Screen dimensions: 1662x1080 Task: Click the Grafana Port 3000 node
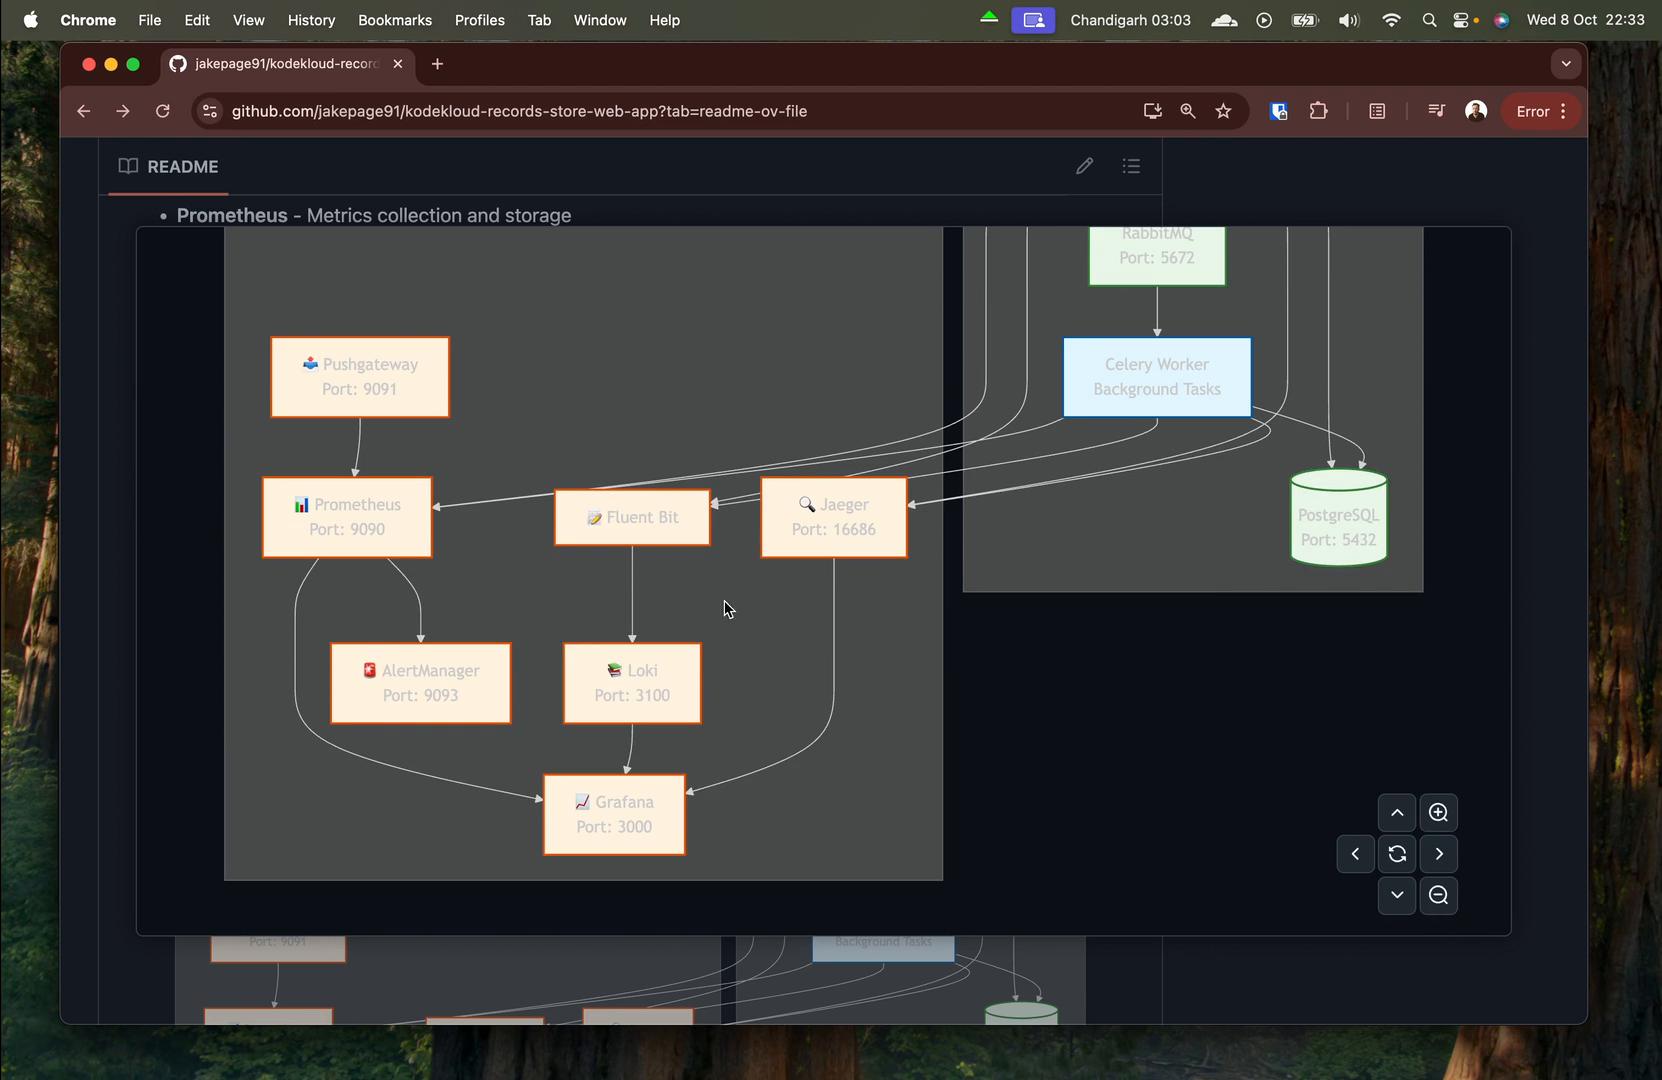614,814
